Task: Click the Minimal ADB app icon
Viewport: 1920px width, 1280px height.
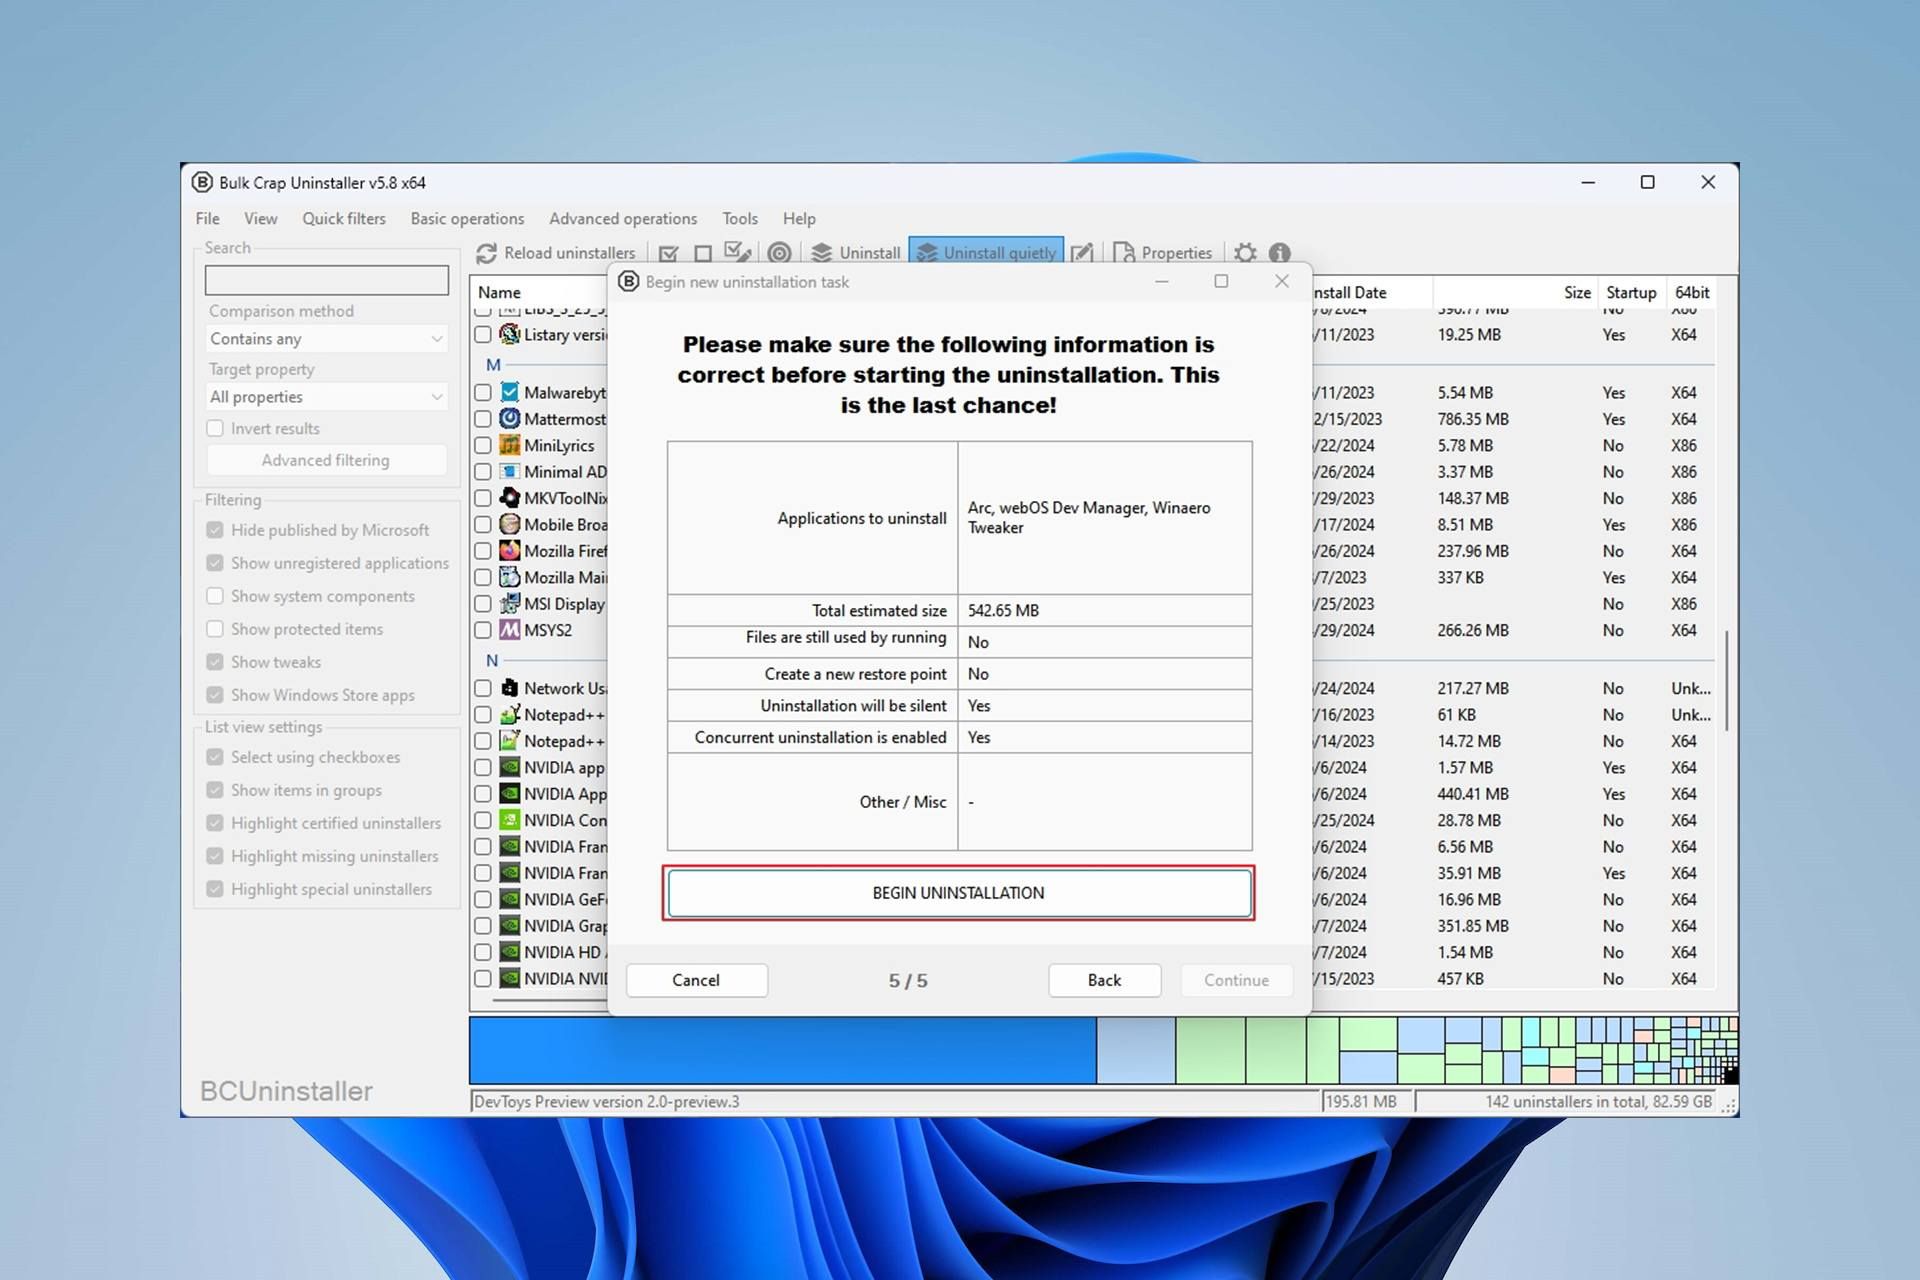Action: [510, 471]
